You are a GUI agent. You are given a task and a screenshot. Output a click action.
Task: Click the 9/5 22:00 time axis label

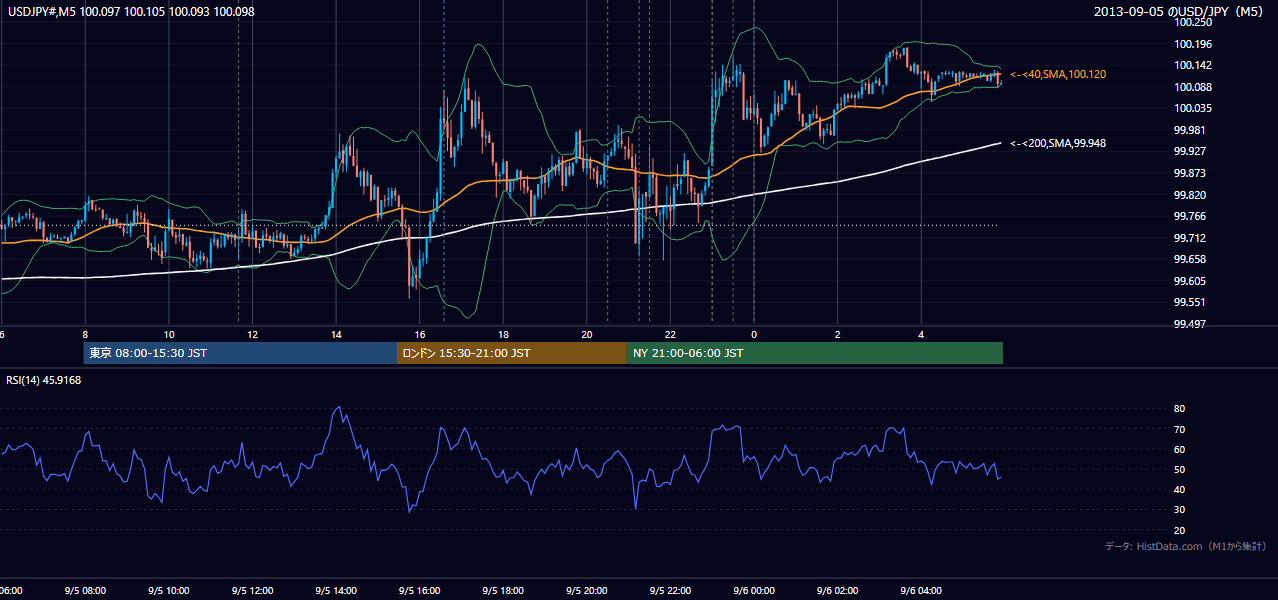670,591
